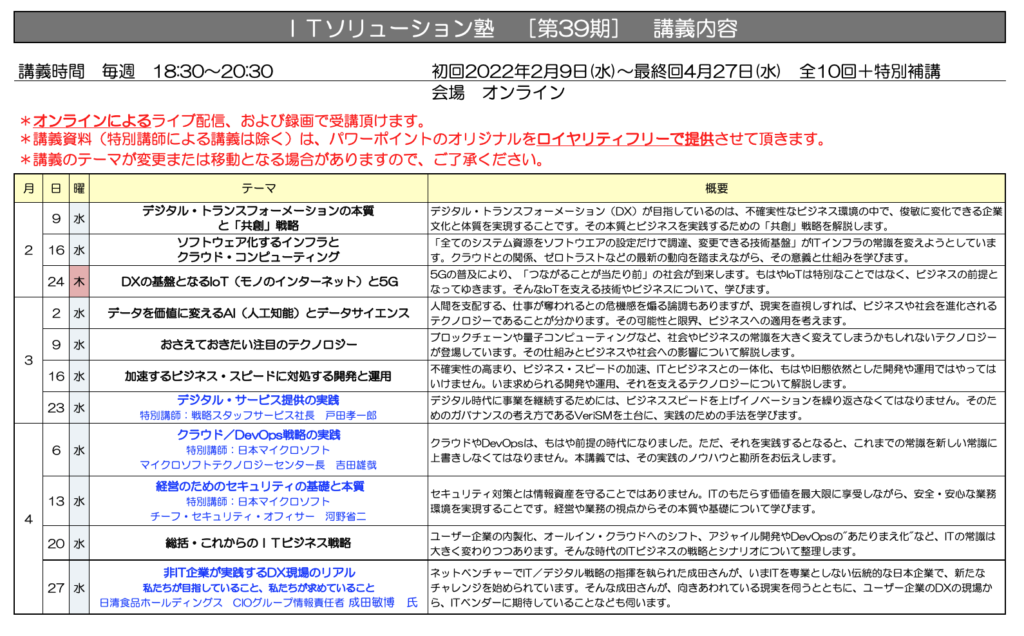This screenshot has height=636, width=1024.
Task: Click 非IT企業が実践するDX現場のリアル title
Action: tap(259, 572)
